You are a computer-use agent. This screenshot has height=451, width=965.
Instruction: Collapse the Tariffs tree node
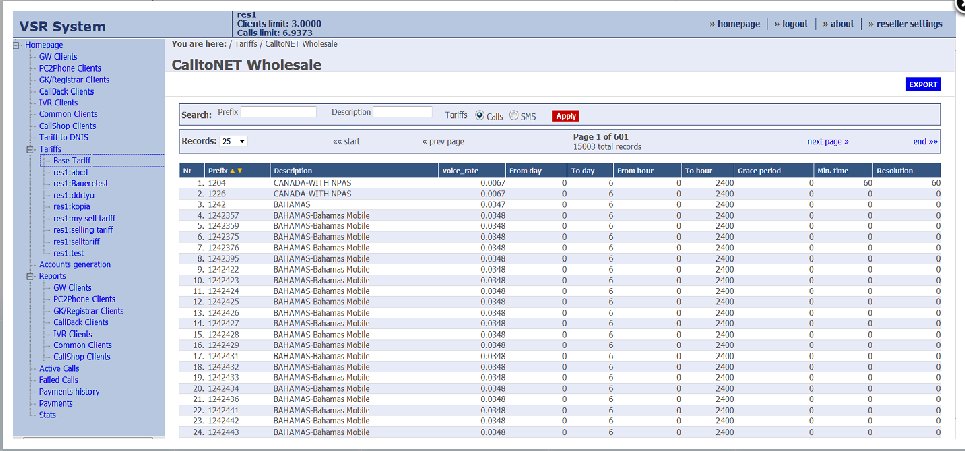(30, 149)
